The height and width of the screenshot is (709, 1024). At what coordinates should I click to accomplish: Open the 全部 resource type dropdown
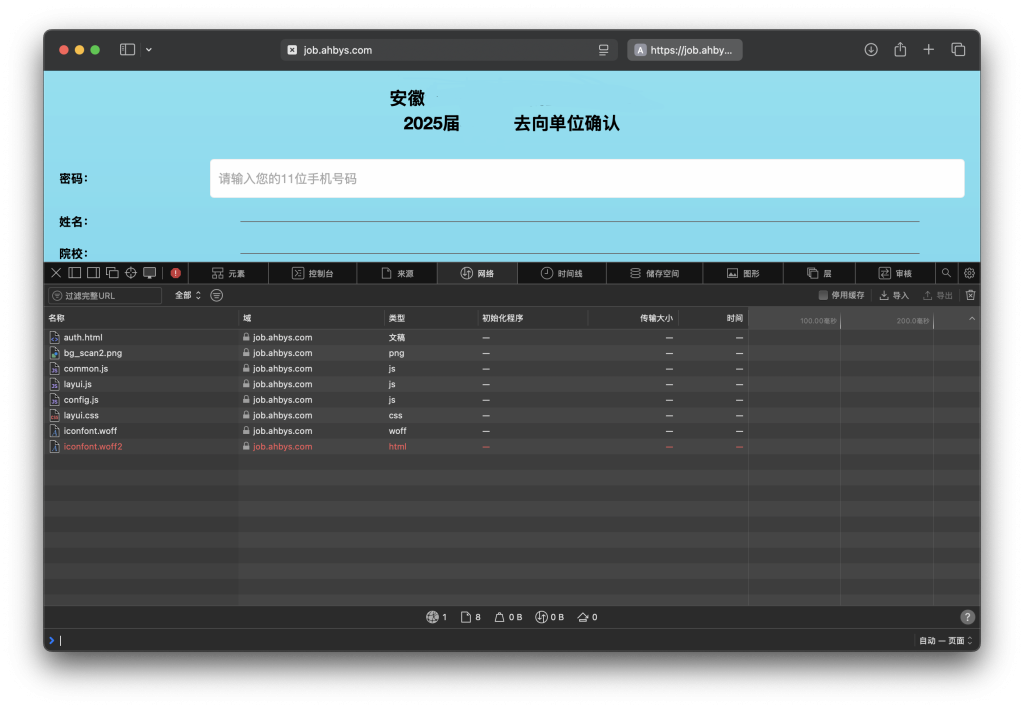188,295
